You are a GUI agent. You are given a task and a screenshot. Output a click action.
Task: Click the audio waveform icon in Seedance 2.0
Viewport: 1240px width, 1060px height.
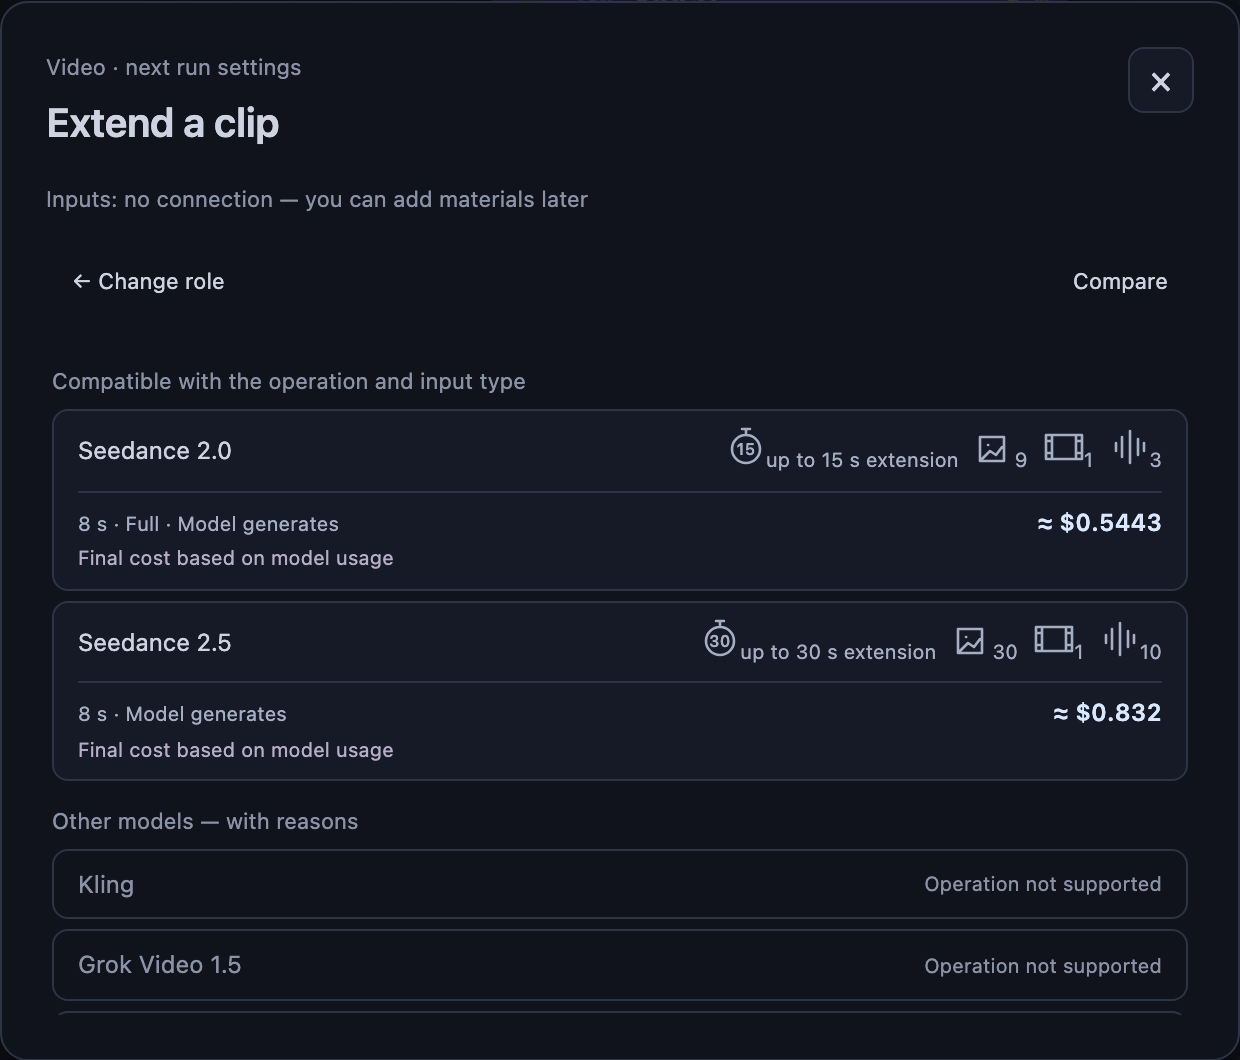(1130, 447)
